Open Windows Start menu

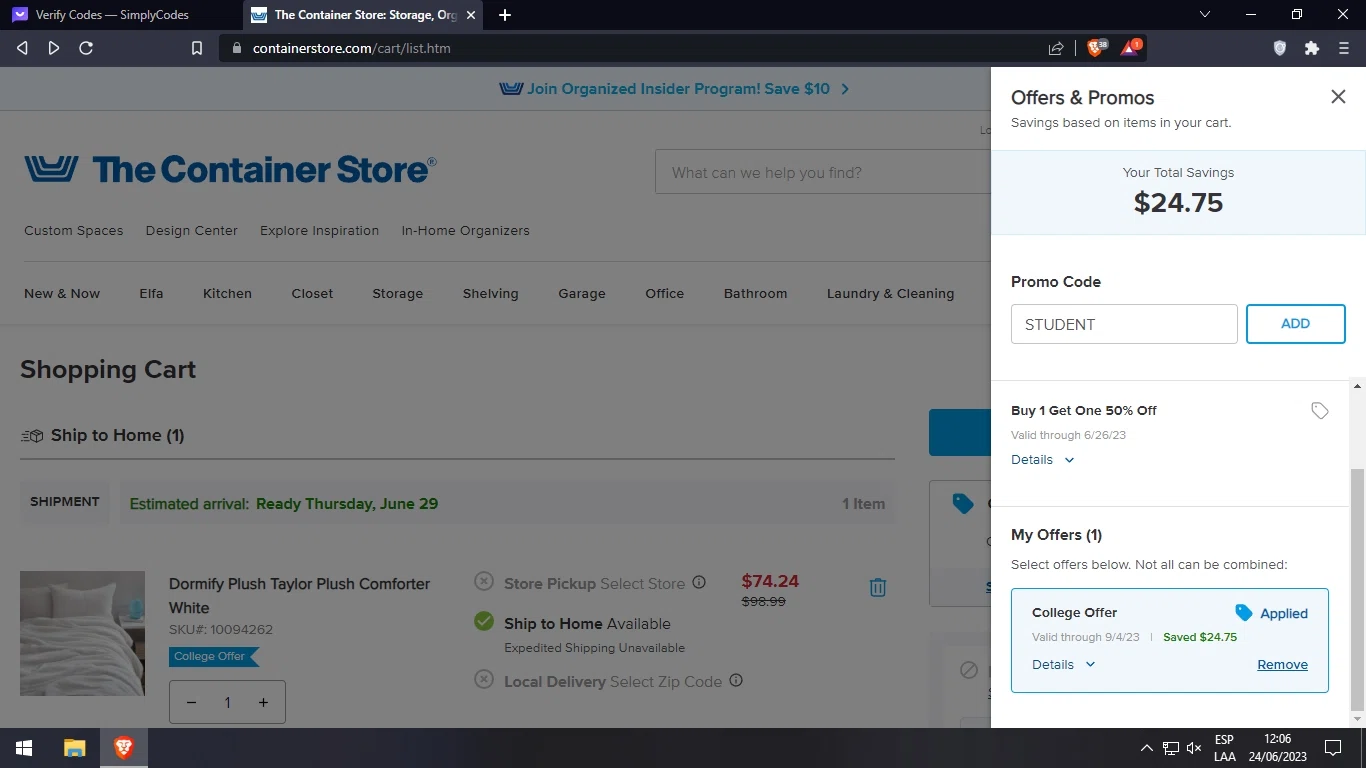coord(24,748)
